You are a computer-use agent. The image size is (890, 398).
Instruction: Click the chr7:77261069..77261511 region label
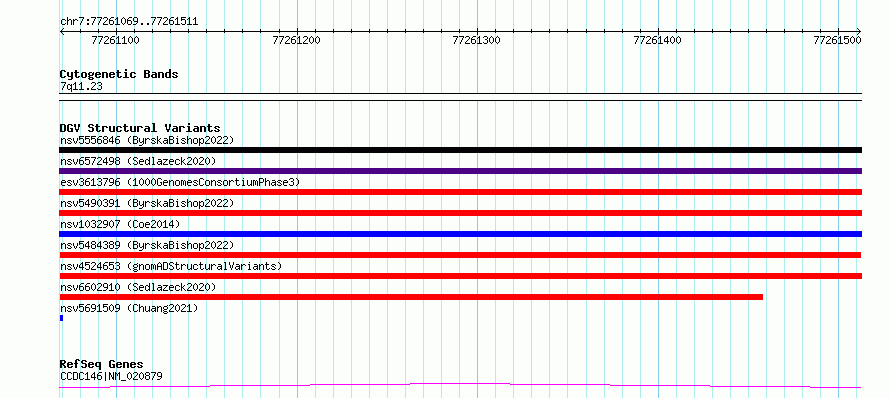tap(129, 22)
